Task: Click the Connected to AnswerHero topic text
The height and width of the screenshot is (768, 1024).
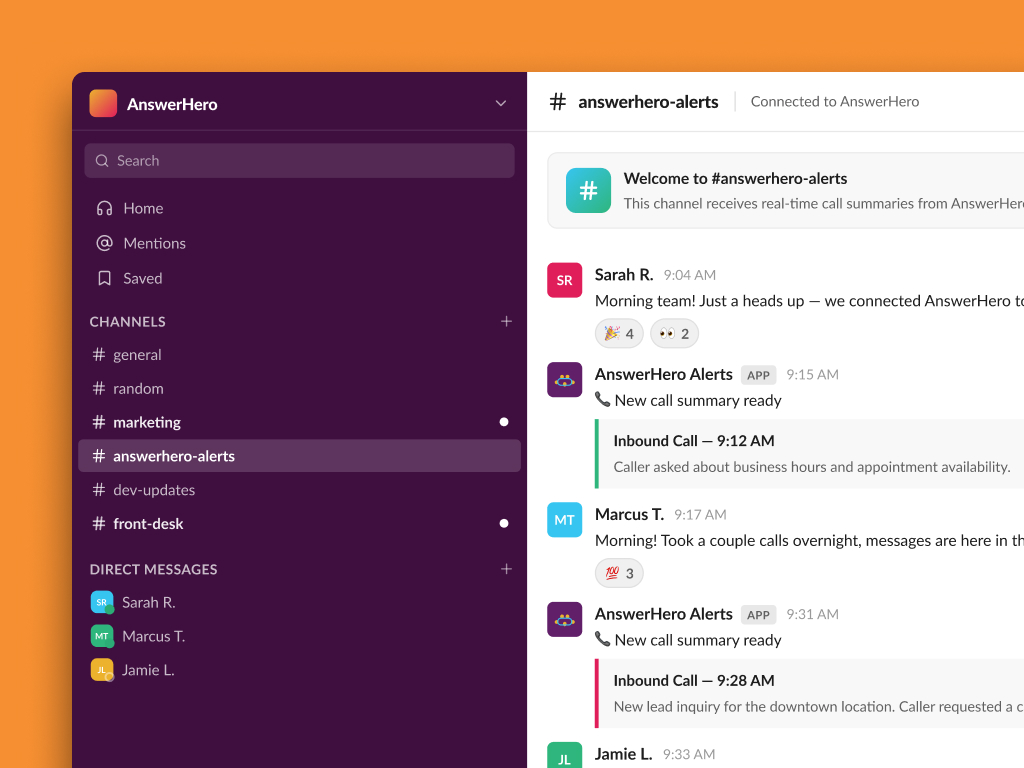Action: point(835,102)
